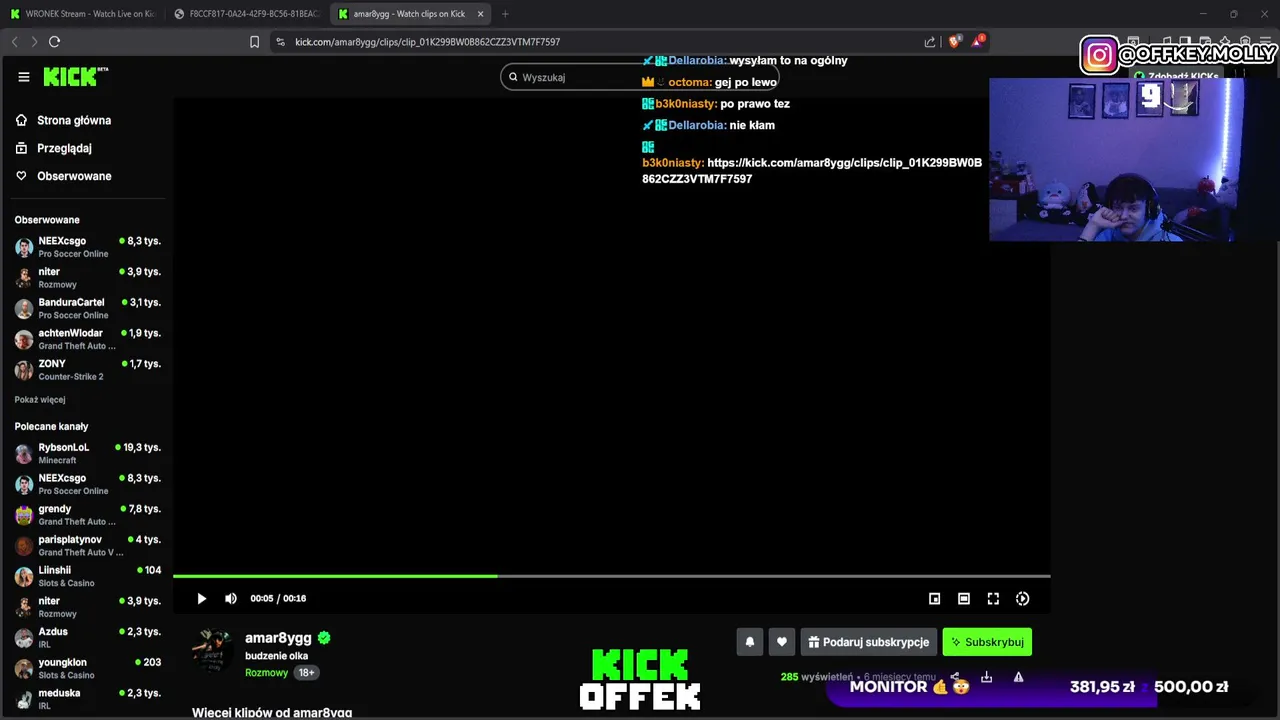Open the hamburger sidebar menu
Image resolution: width=1280 pixels, height=720 pixels.
(x=24, y=77)
